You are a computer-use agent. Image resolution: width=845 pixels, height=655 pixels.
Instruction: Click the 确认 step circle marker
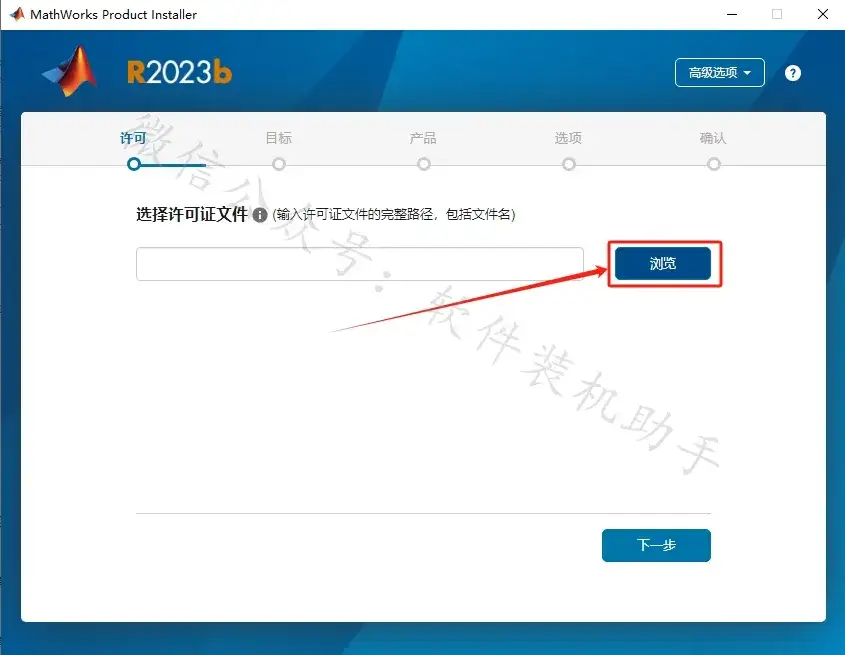pos(714,164)
